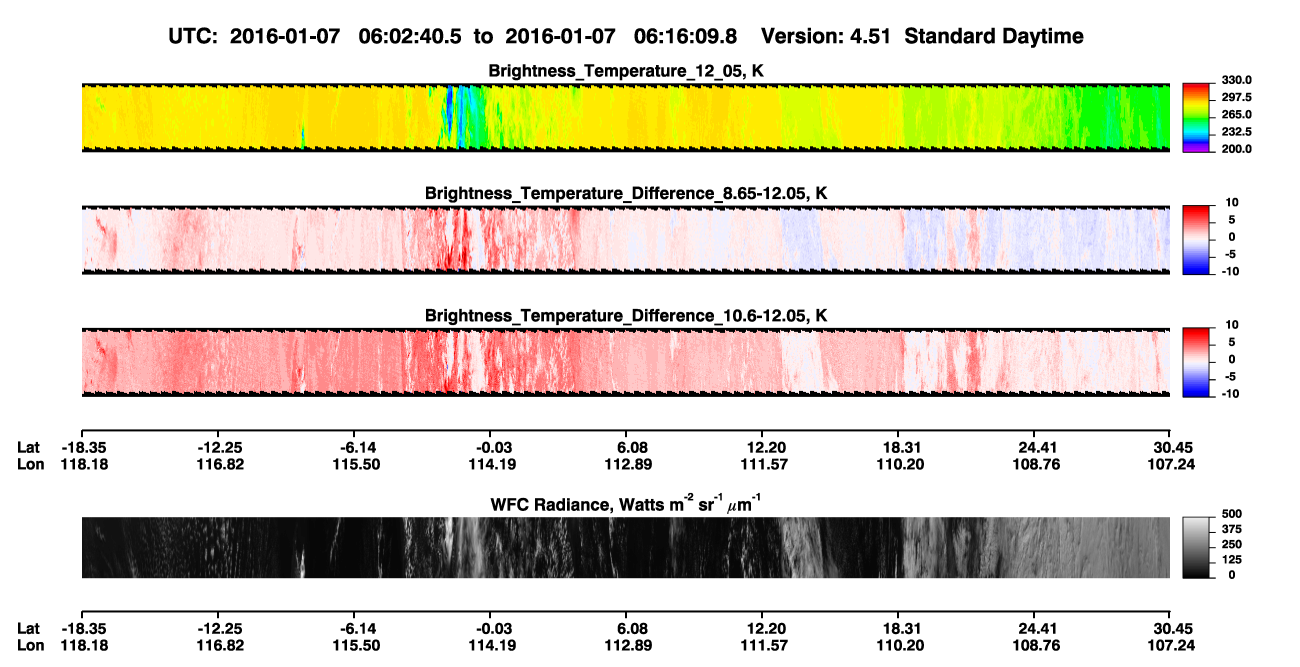Image resolution: width=1300 pixels, height=667 pixels.
Task: Click latitude 18.31 on the axis under the WFC Radiance strip
Action: (900, 629)
